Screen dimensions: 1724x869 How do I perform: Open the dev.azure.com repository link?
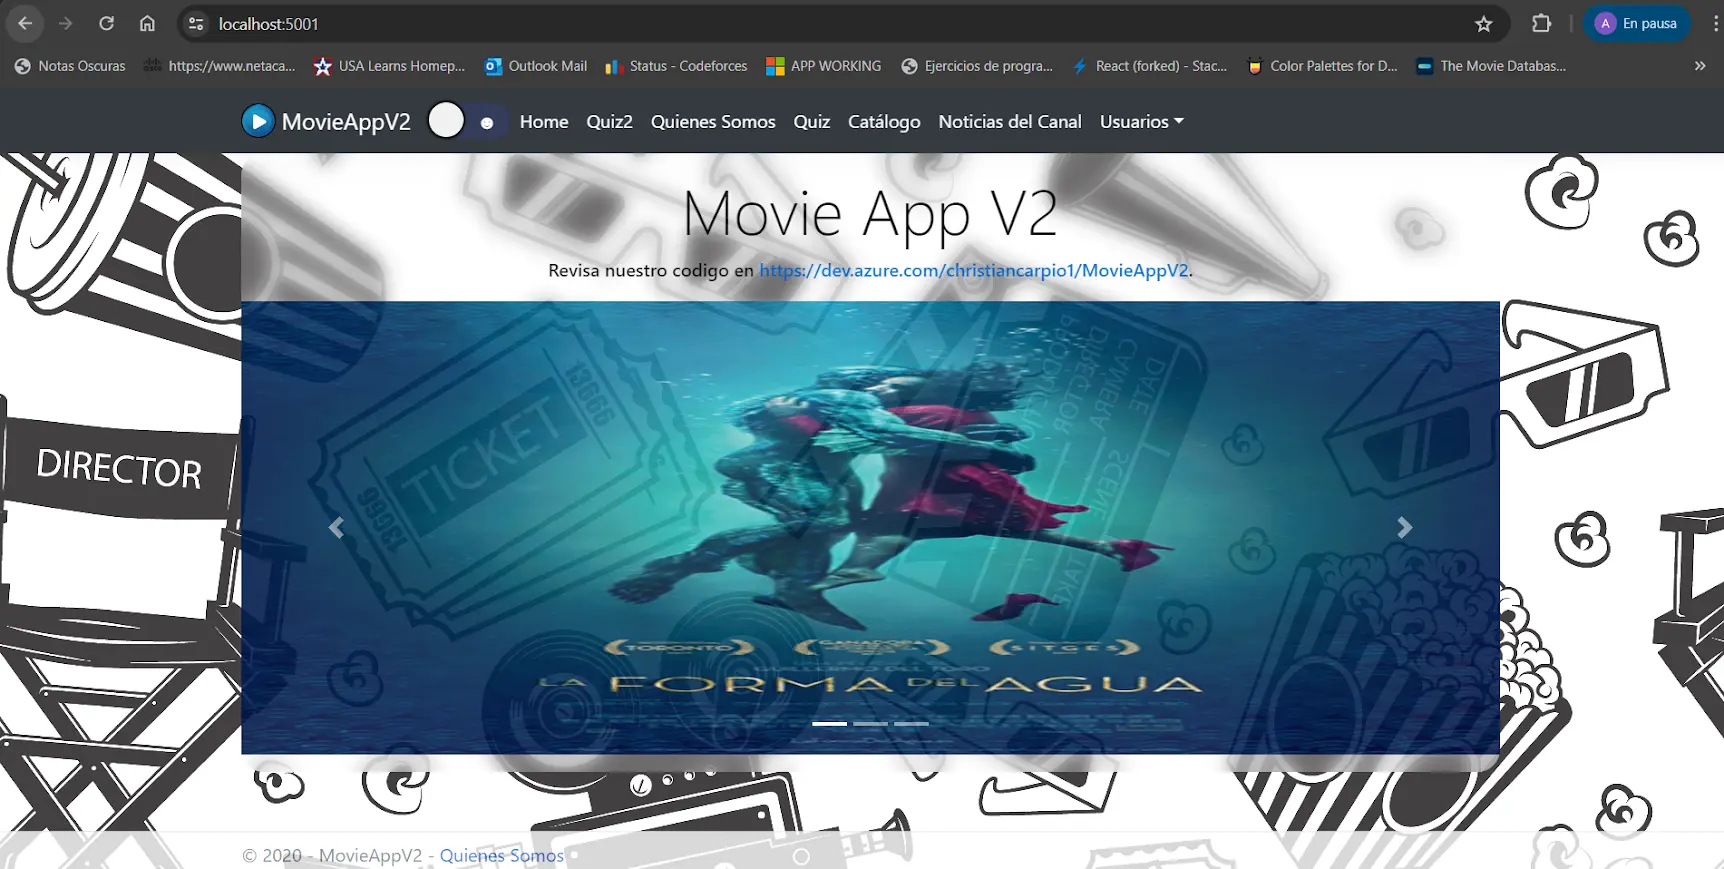click(974, 270)
